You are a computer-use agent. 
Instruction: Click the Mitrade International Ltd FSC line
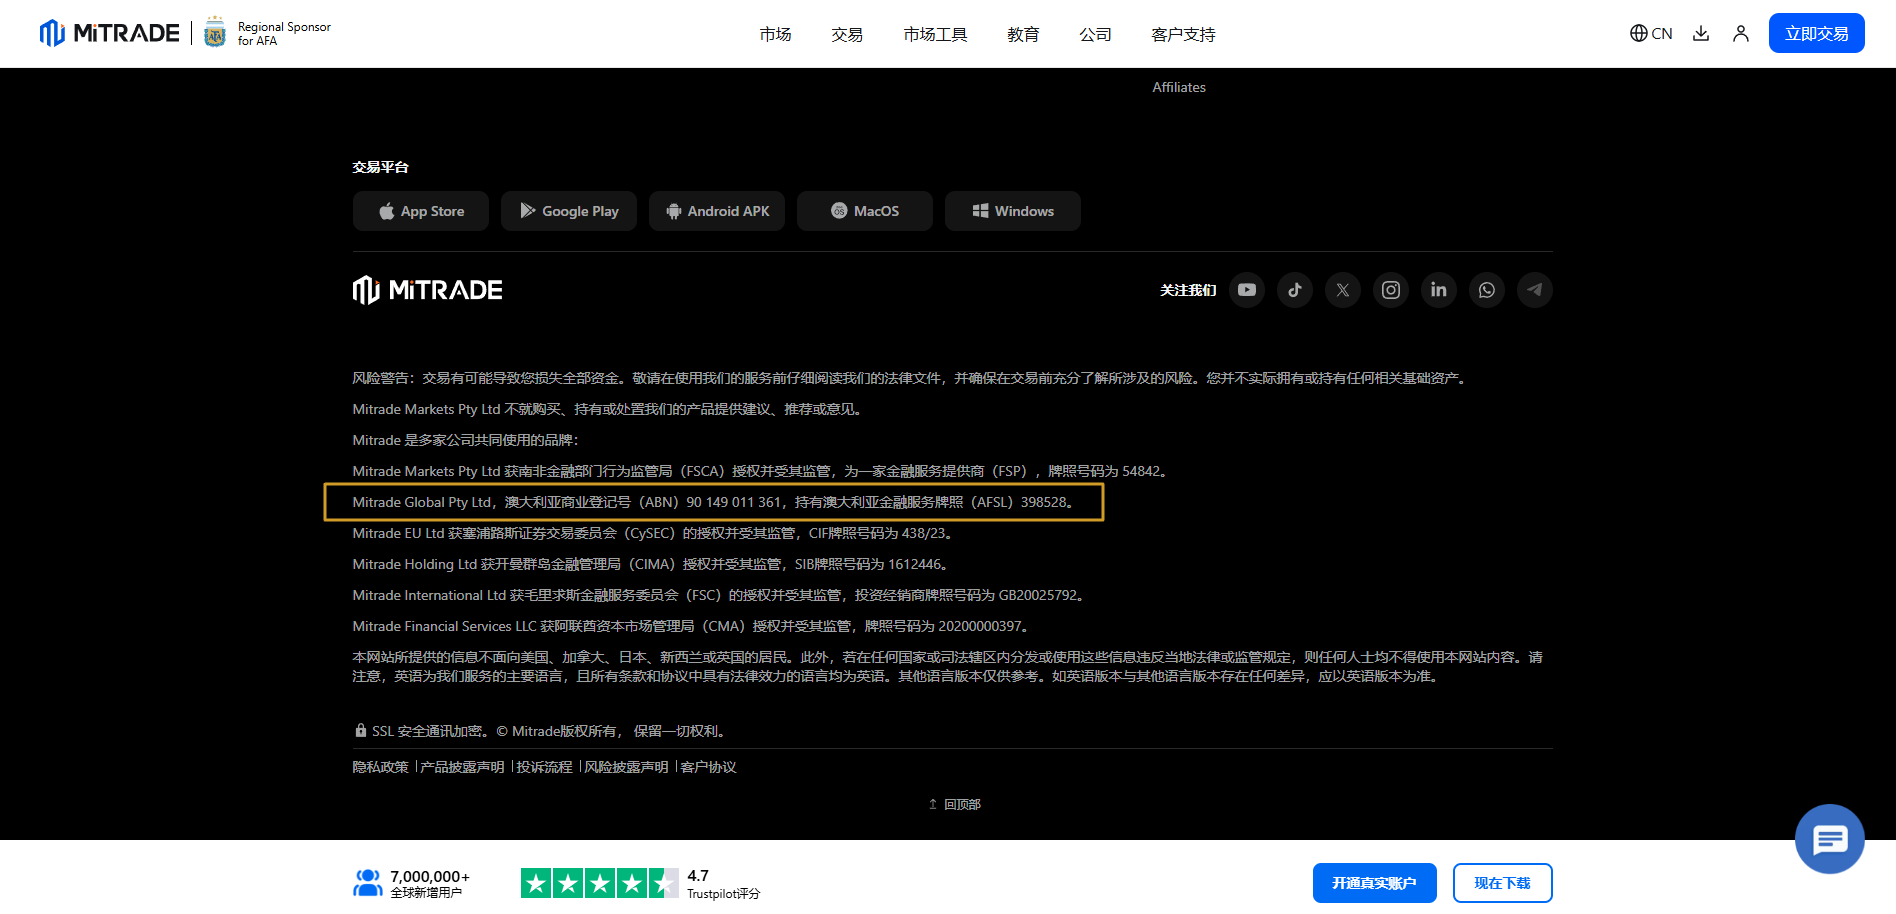[x=720, y=595]
